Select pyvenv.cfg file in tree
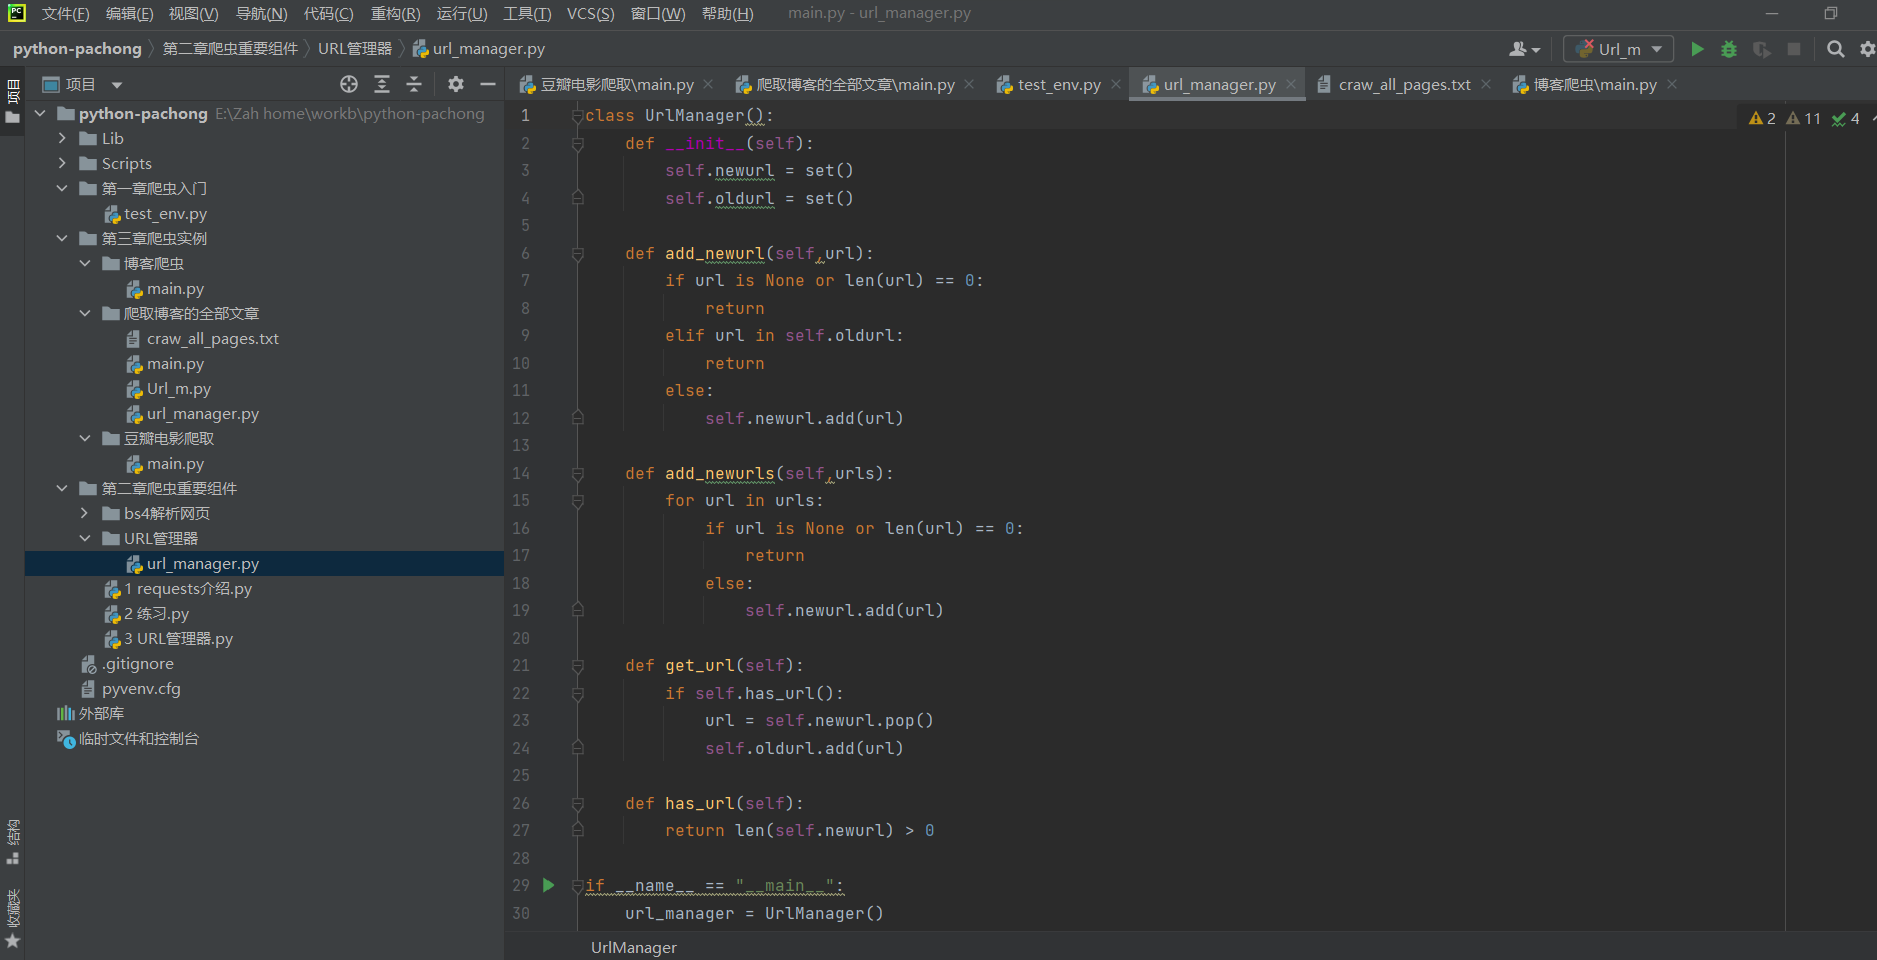 tap(141, 689)
